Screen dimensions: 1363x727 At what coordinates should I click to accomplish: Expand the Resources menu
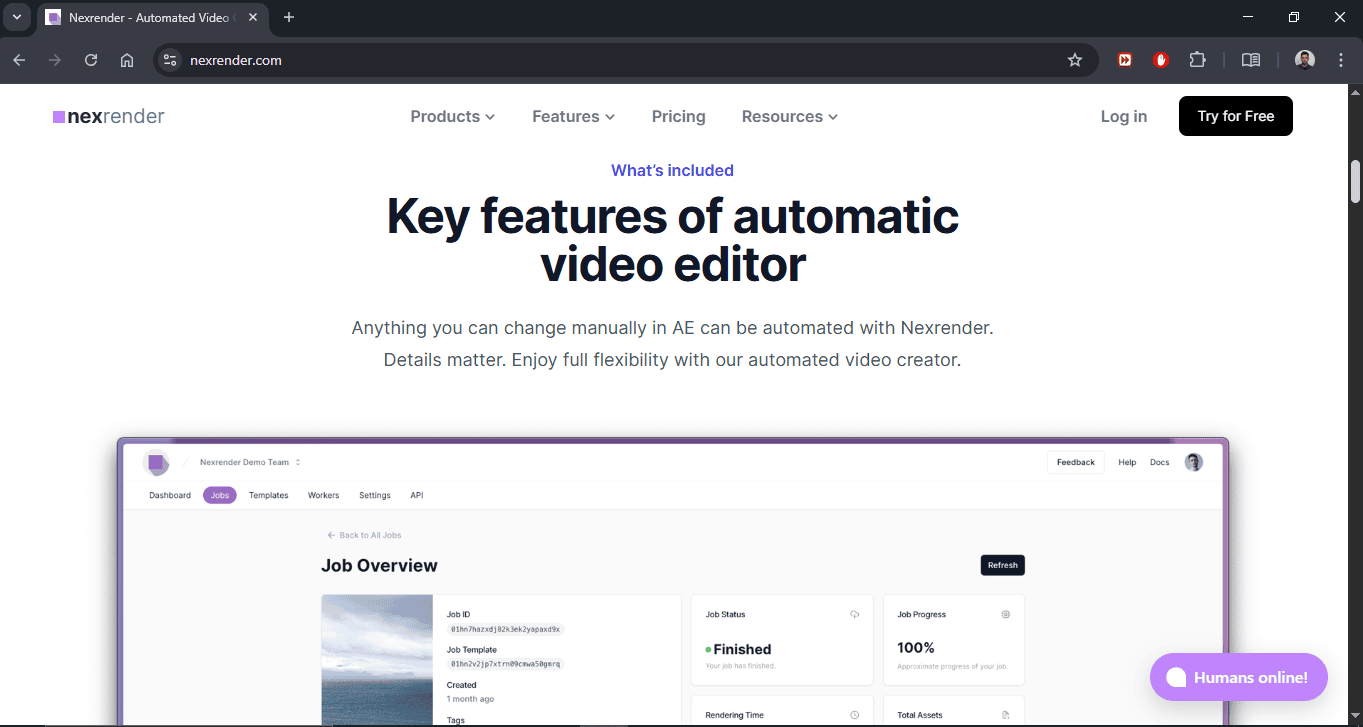(790, 116)
